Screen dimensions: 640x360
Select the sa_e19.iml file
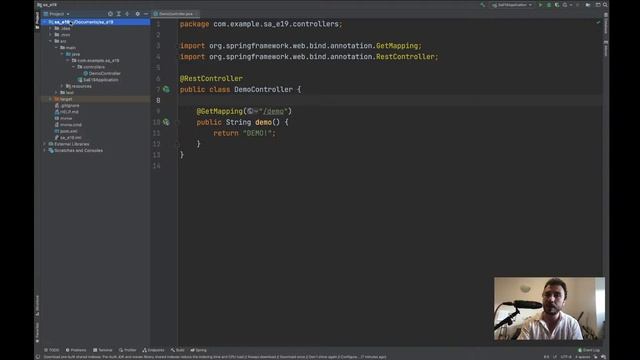[x=68, y=138]
